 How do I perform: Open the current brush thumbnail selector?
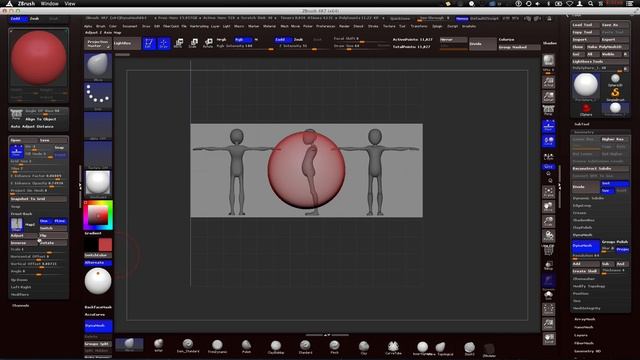coord(98,66)
